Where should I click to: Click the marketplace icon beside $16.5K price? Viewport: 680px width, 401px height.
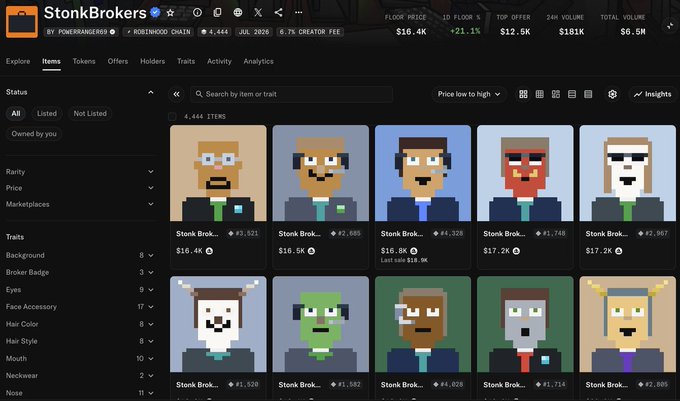tap(311, 251)
